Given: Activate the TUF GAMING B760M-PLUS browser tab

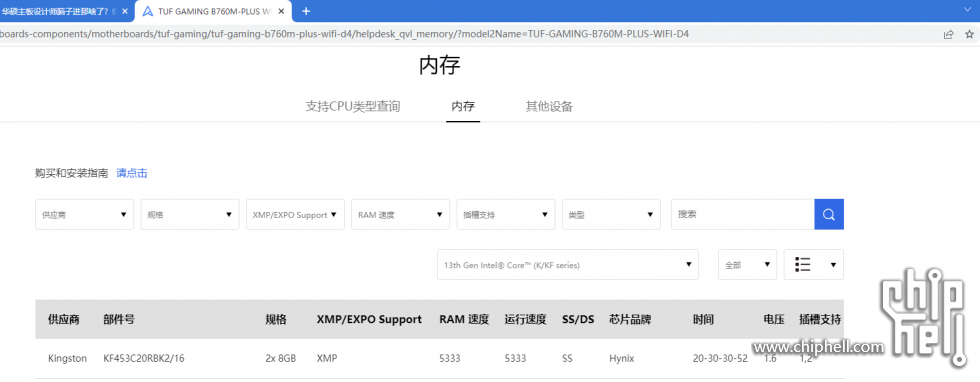Looking at the screenshot, I should pyautogui.click(x=214, y=11).
